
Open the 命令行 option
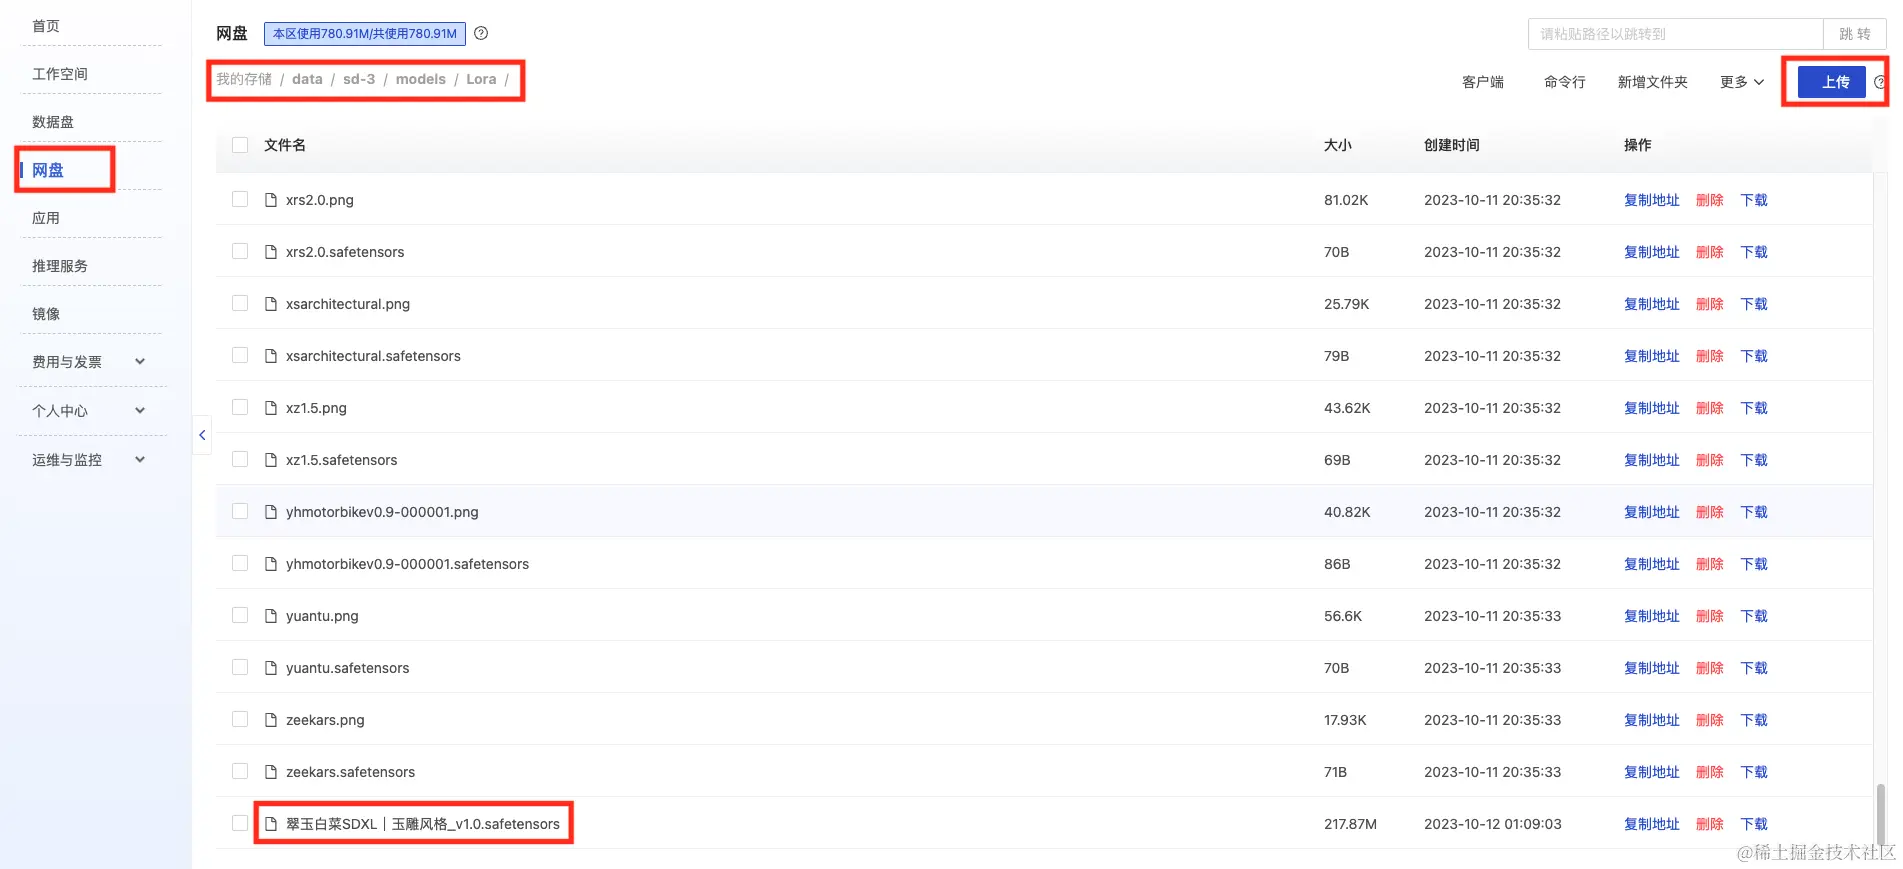pos(1565,82)
